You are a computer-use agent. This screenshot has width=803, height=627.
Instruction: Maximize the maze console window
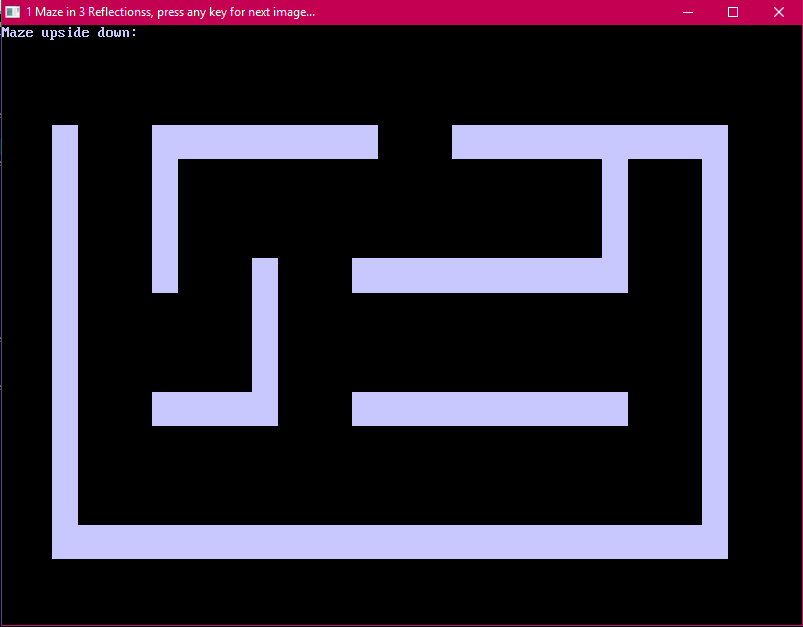point(733,12)
